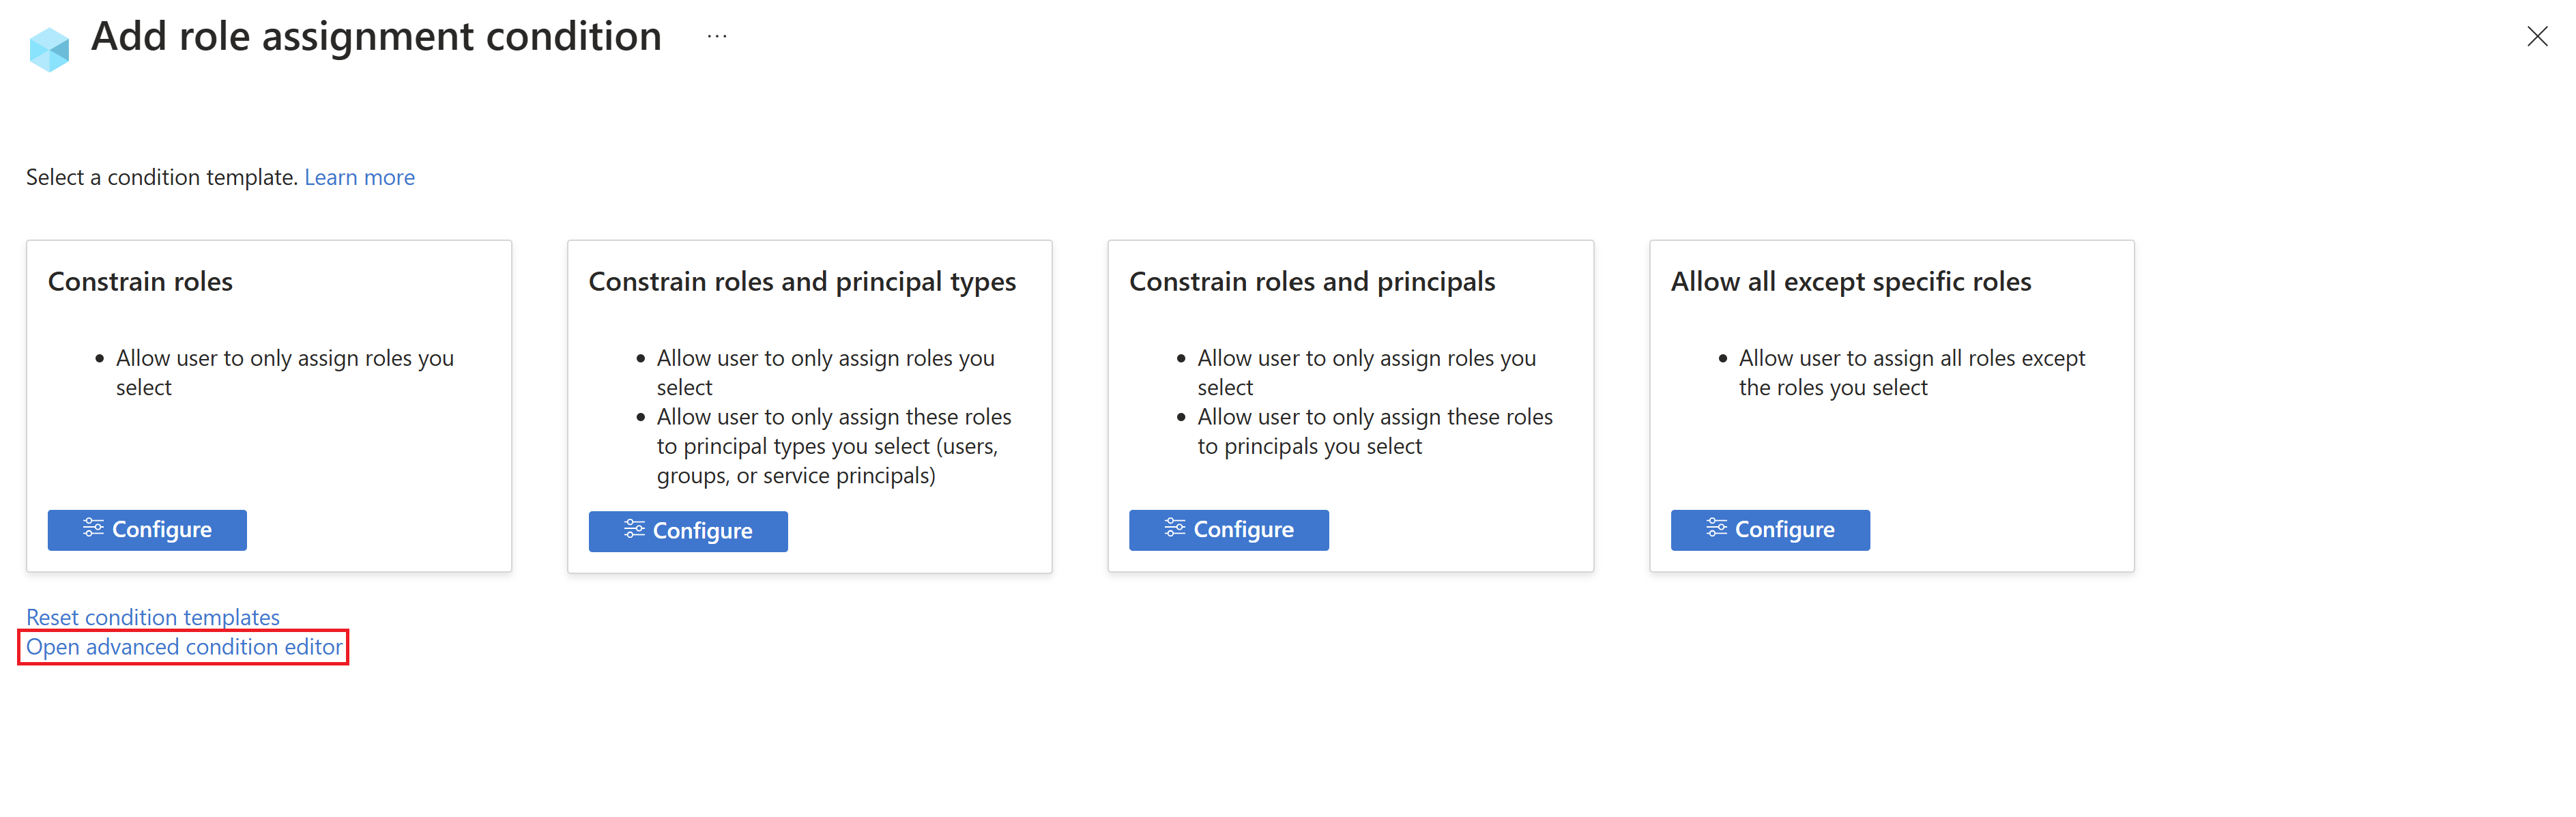Image resolution: width=2576 pixels, height=817 pixels.
Task: Configure Constrain roles and principal types template
Action: coord(688,531)
